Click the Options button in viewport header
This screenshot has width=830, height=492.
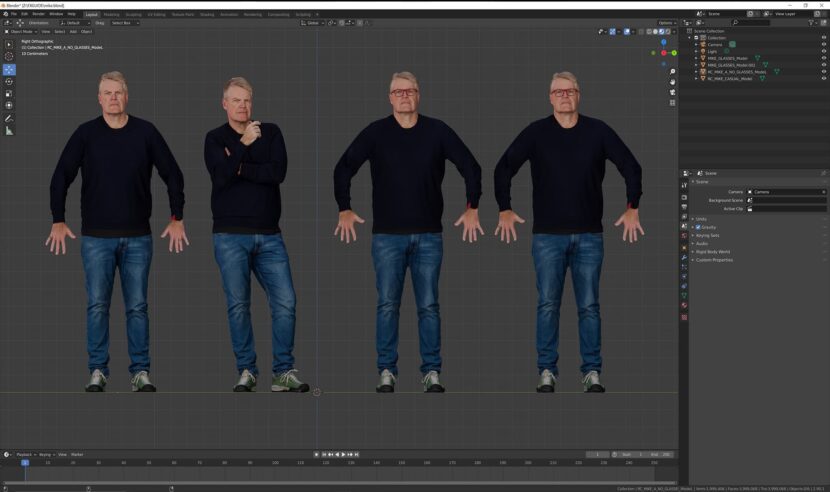click(666, 22)
